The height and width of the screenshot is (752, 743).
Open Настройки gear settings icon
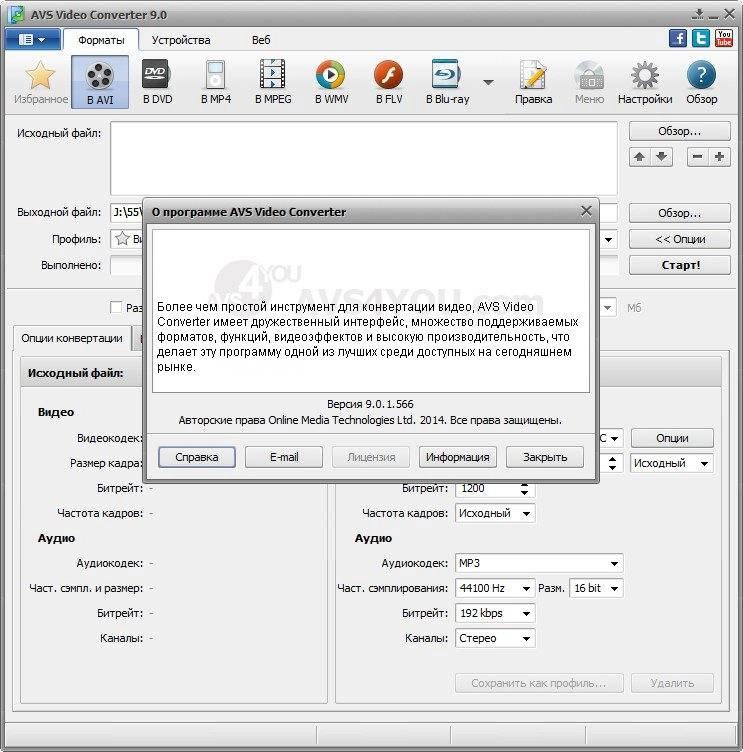click(x=645, y=82)
